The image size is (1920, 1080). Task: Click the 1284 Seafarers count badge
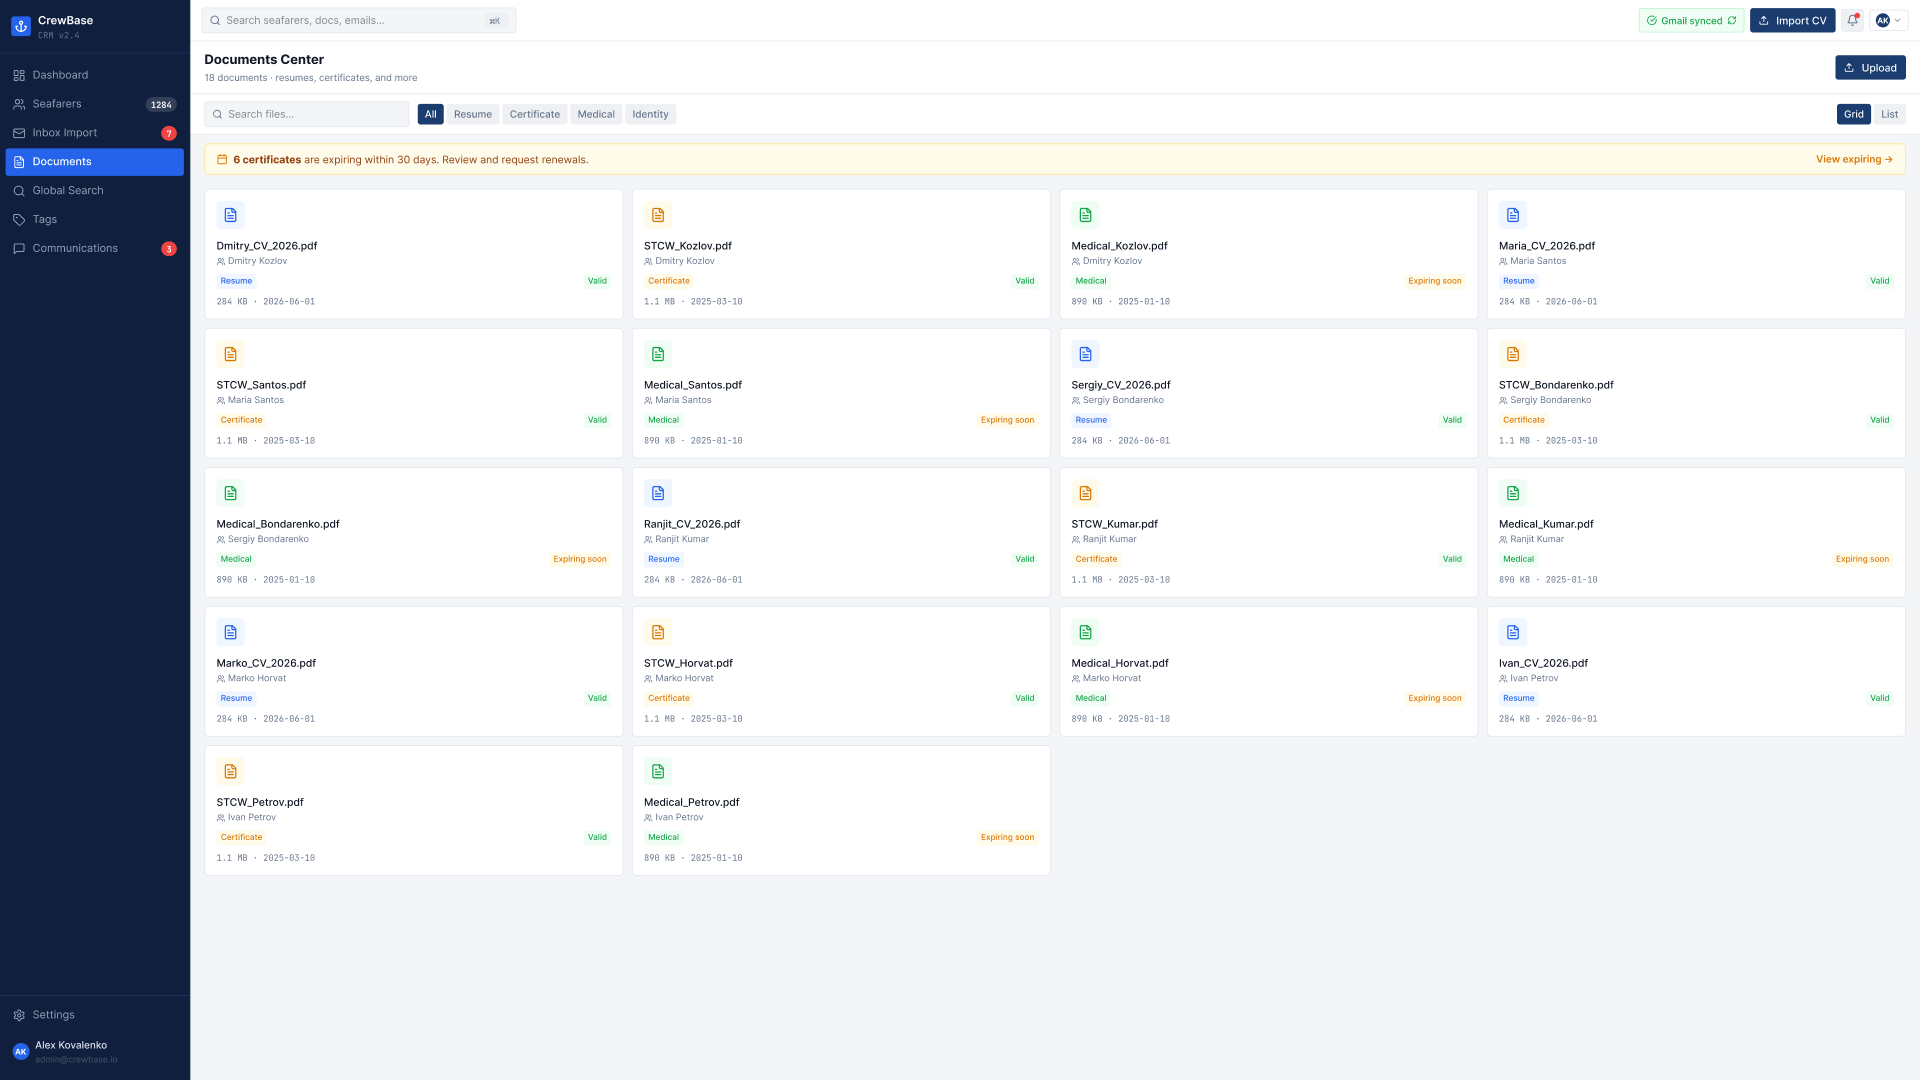[x=161, y=104]
